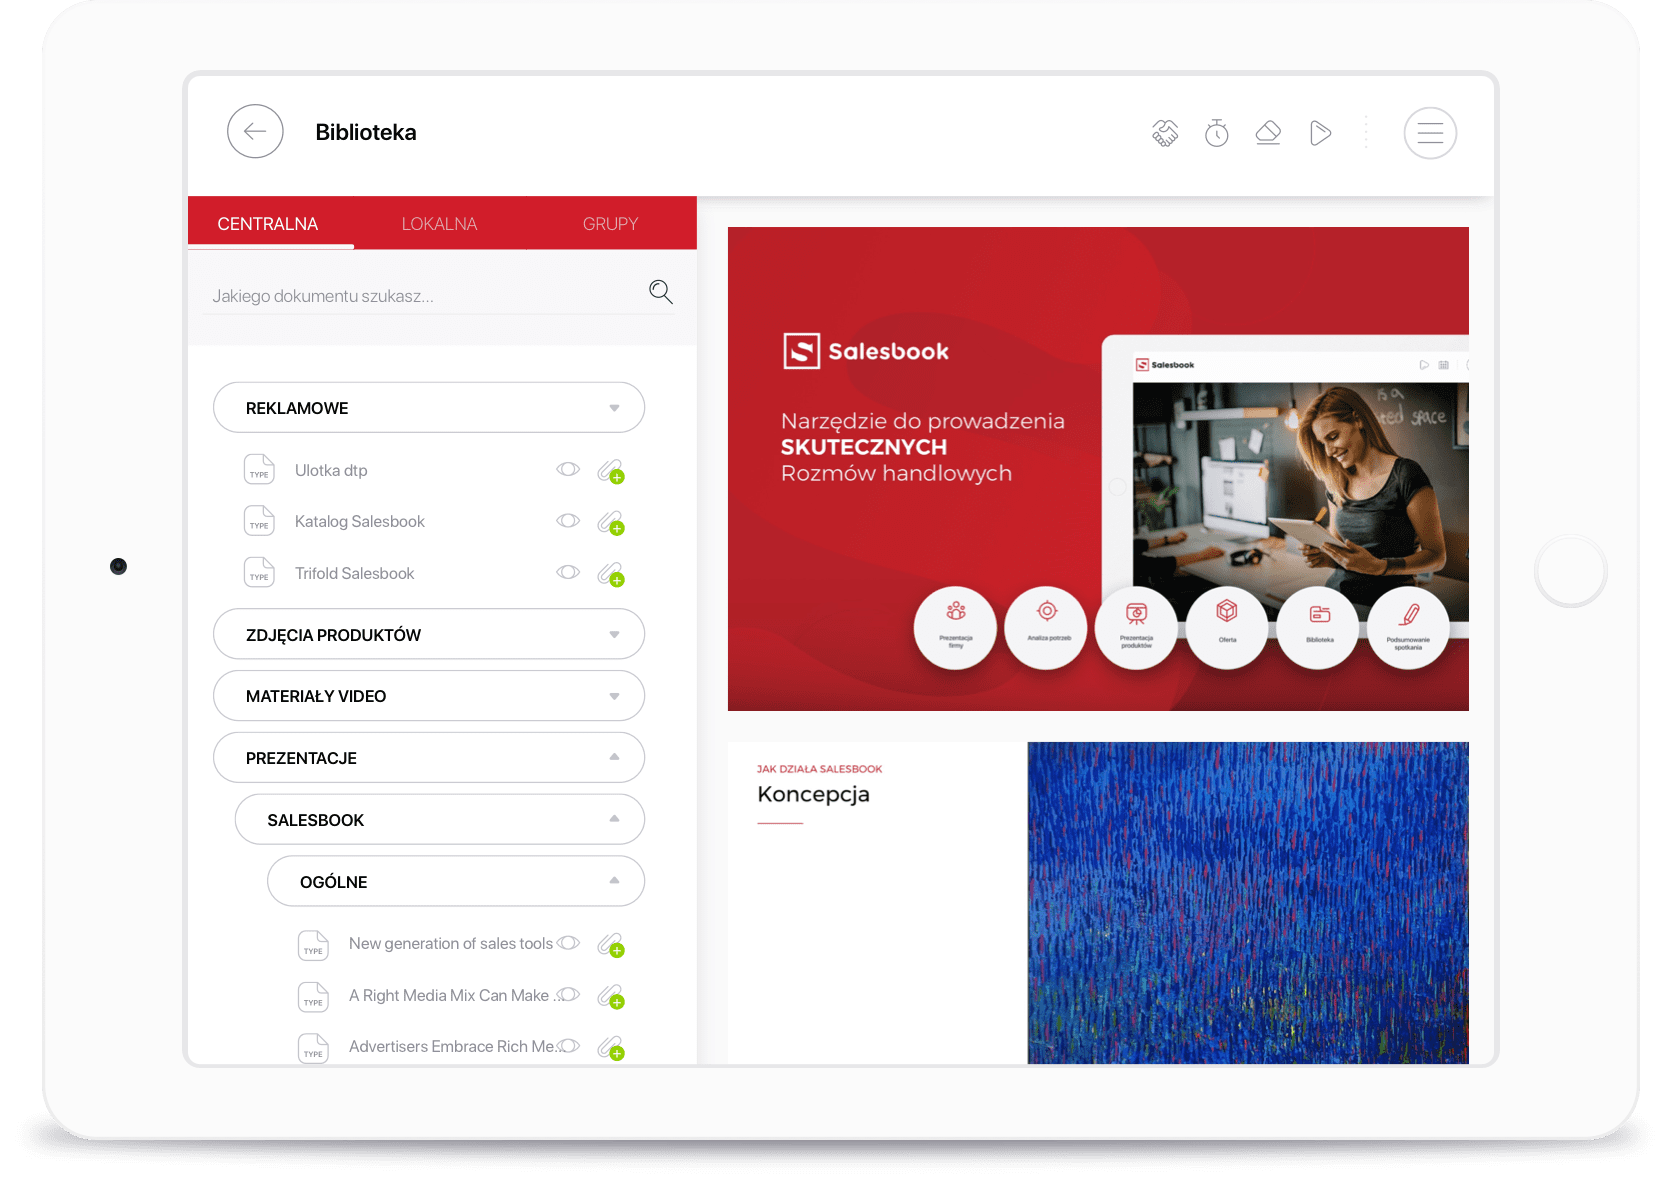Viewport: 1670px width, 1180px height.
Task: Switch to the LOKALNA tab
Action: [x=439, y=223]
